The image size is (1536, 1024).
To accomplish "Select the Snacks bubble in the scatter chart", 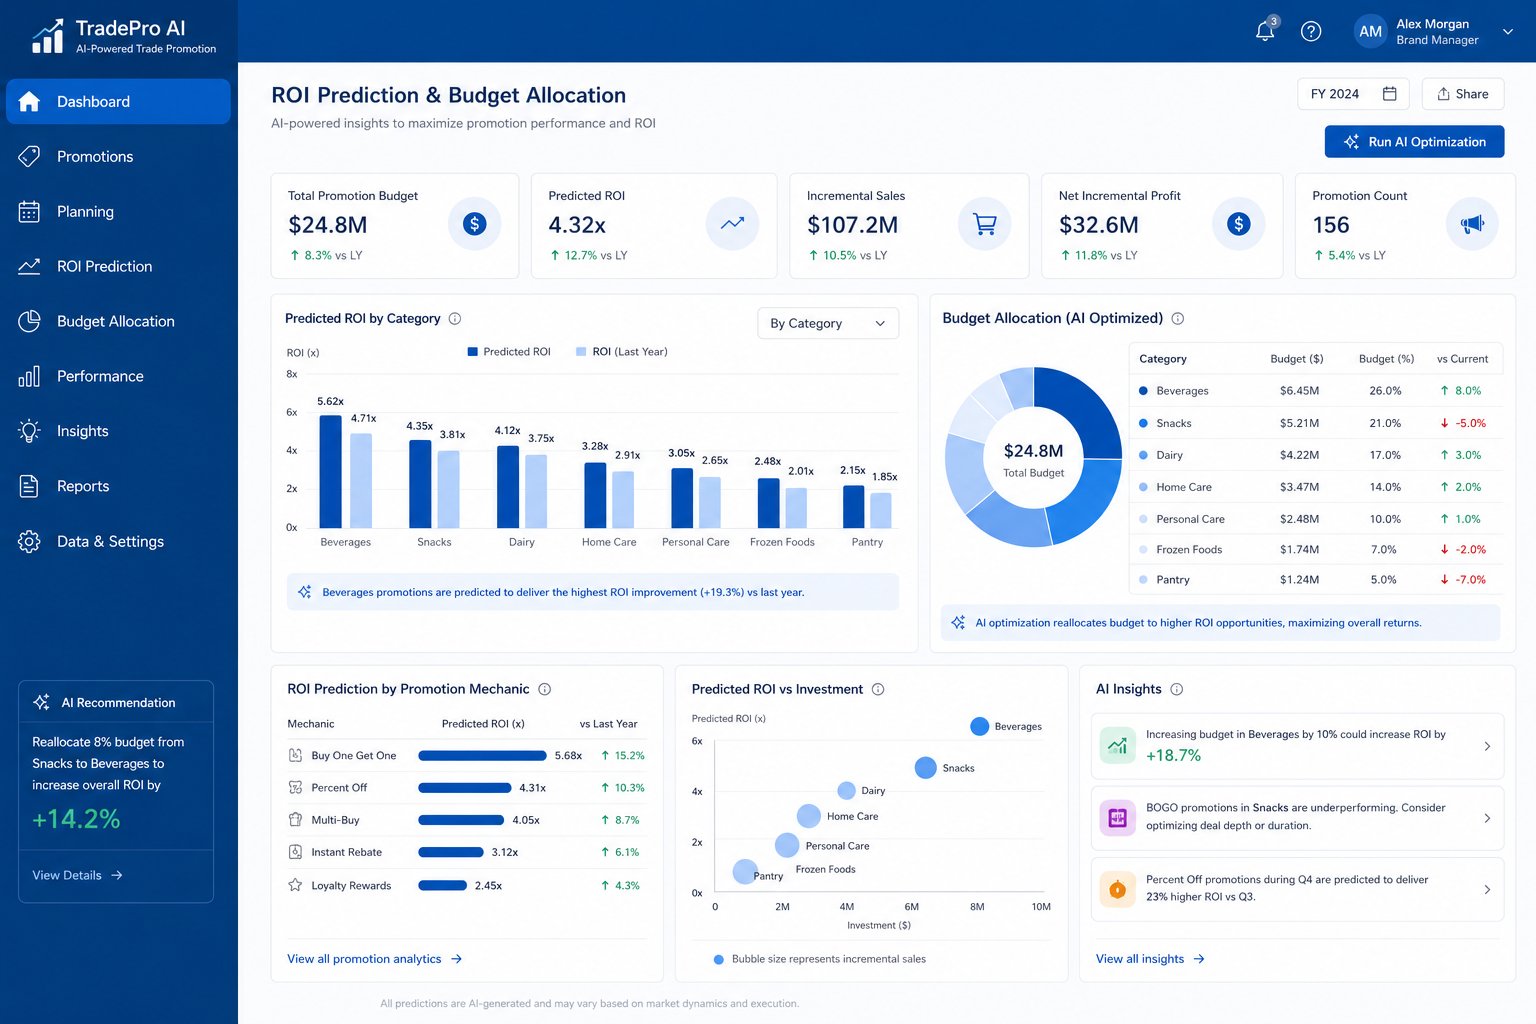I will (x=926, y=768).
